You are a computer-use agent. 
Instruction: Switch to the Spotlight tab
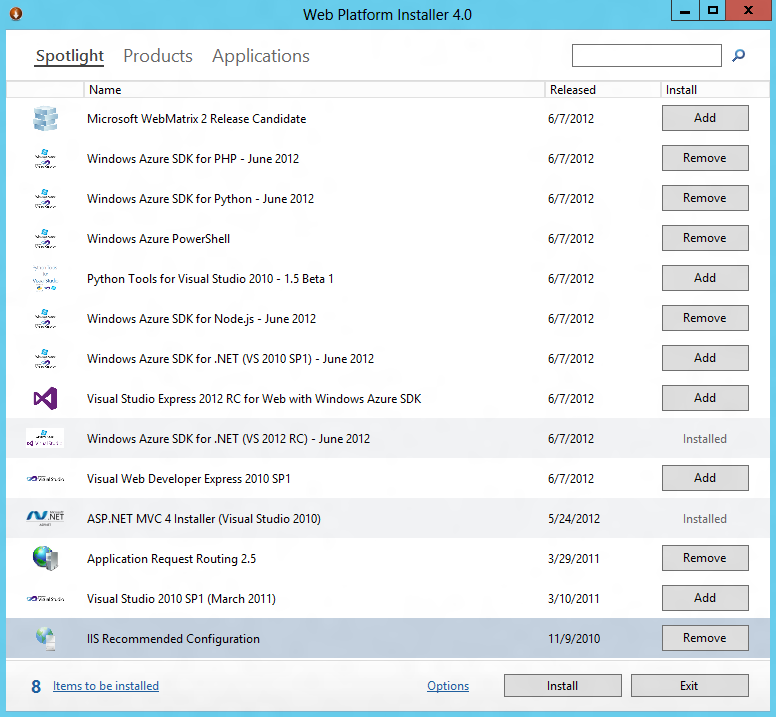click(x=70, y=56)
